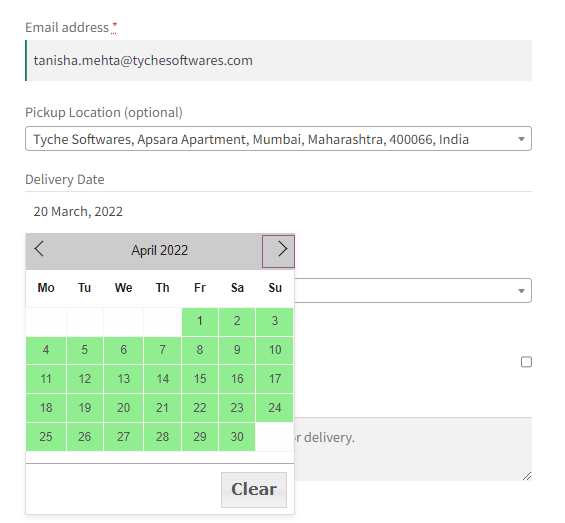565x523 pixels.
Task: Expand the dropdown beside the calendar
Action: click(x=521, y=291)
